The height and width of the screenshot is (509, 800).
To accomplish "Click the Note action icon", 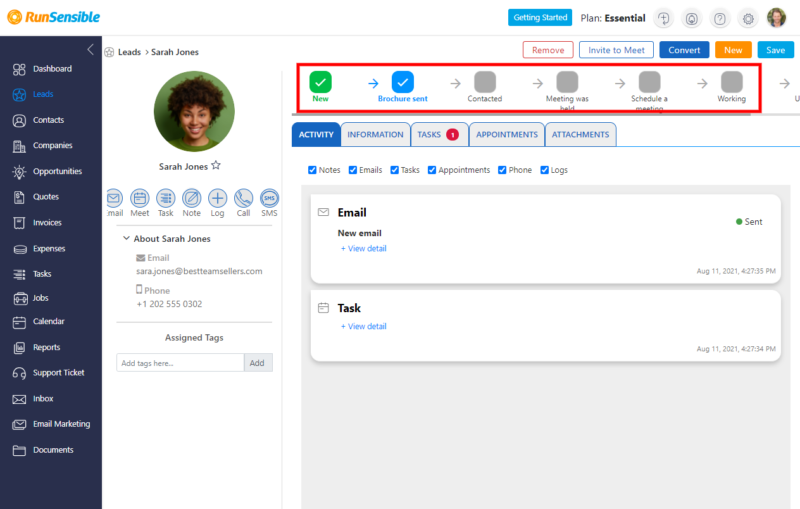I will [x=192, y=198].
